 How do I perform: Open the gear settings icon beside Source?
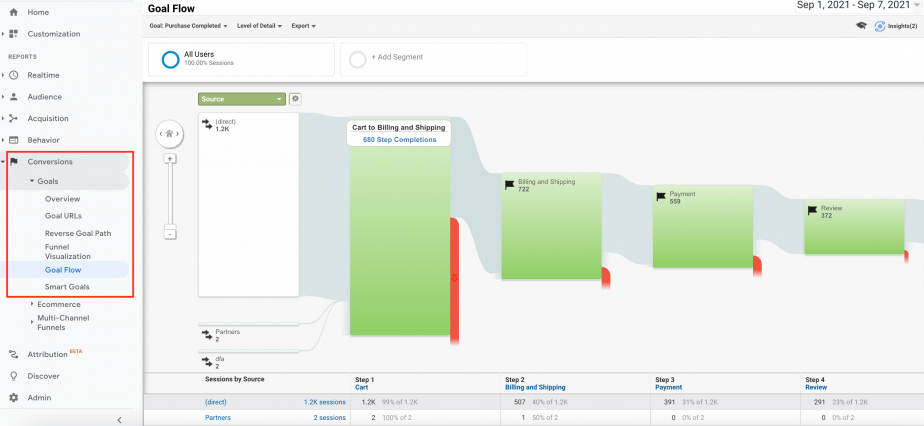[x=295, y=99]
